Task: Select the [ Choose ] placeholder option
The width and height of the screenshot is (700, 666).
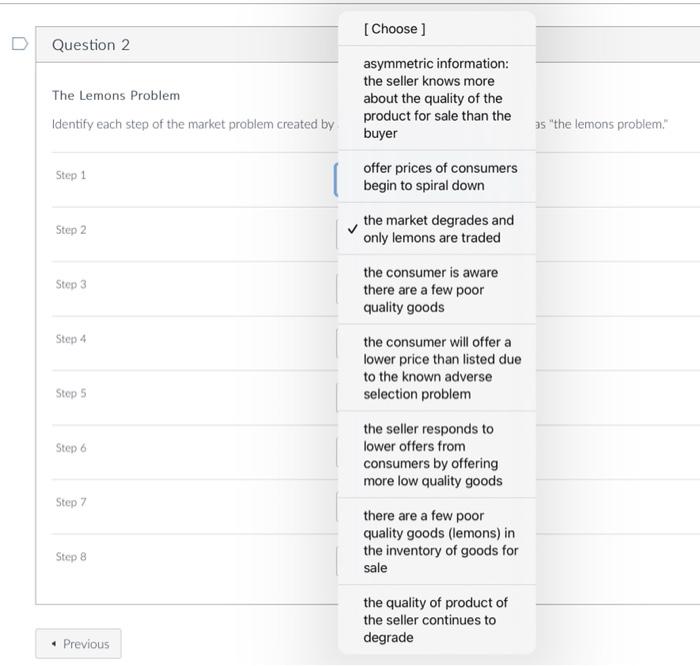Action: (x=394, y=29)
